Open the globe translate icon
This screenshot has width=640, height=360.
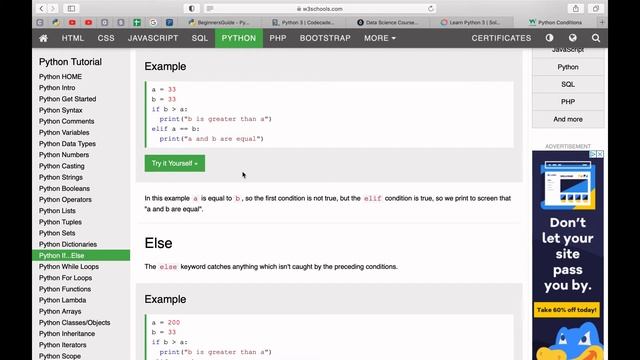(x=573, y=38)
